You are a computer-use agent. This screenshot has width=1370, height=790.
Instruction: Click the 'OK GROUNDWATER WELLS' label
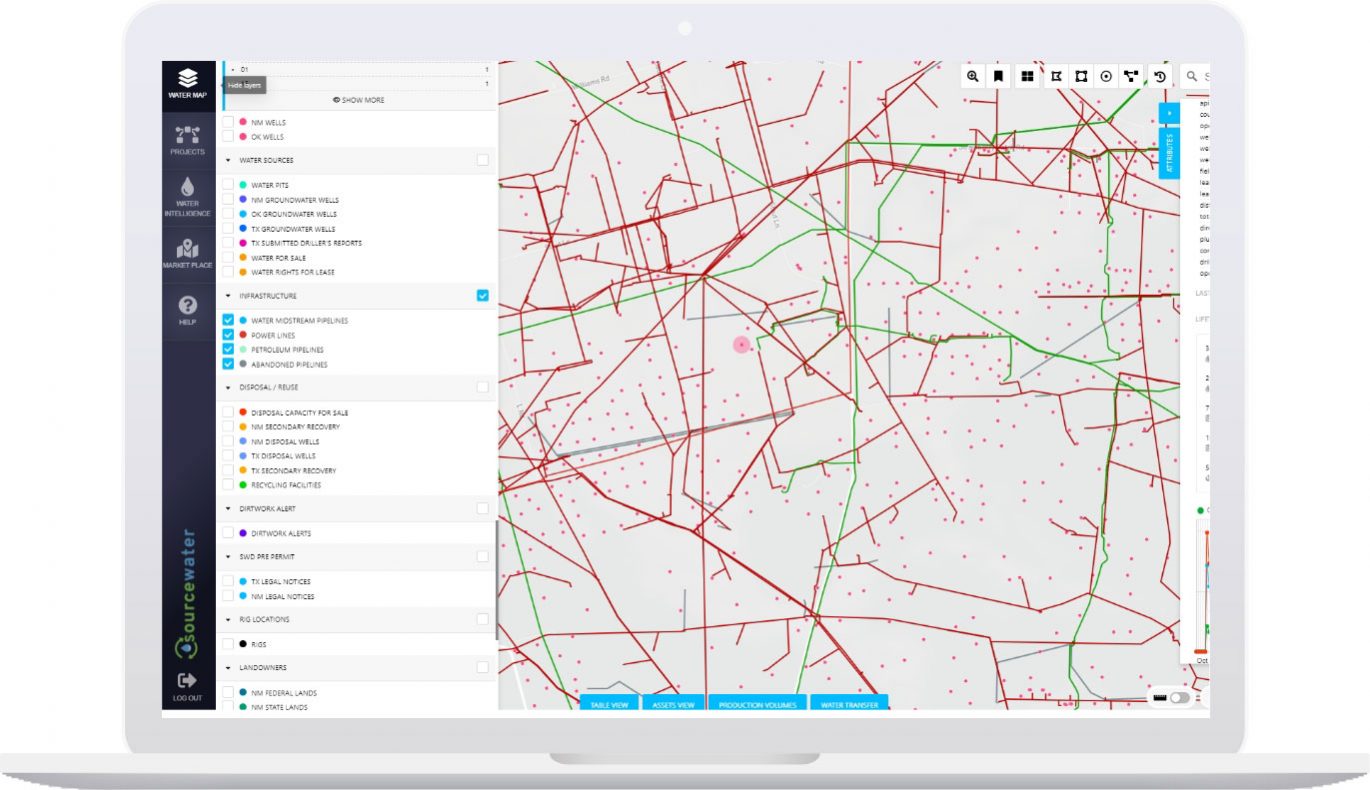tap(294, 214)
